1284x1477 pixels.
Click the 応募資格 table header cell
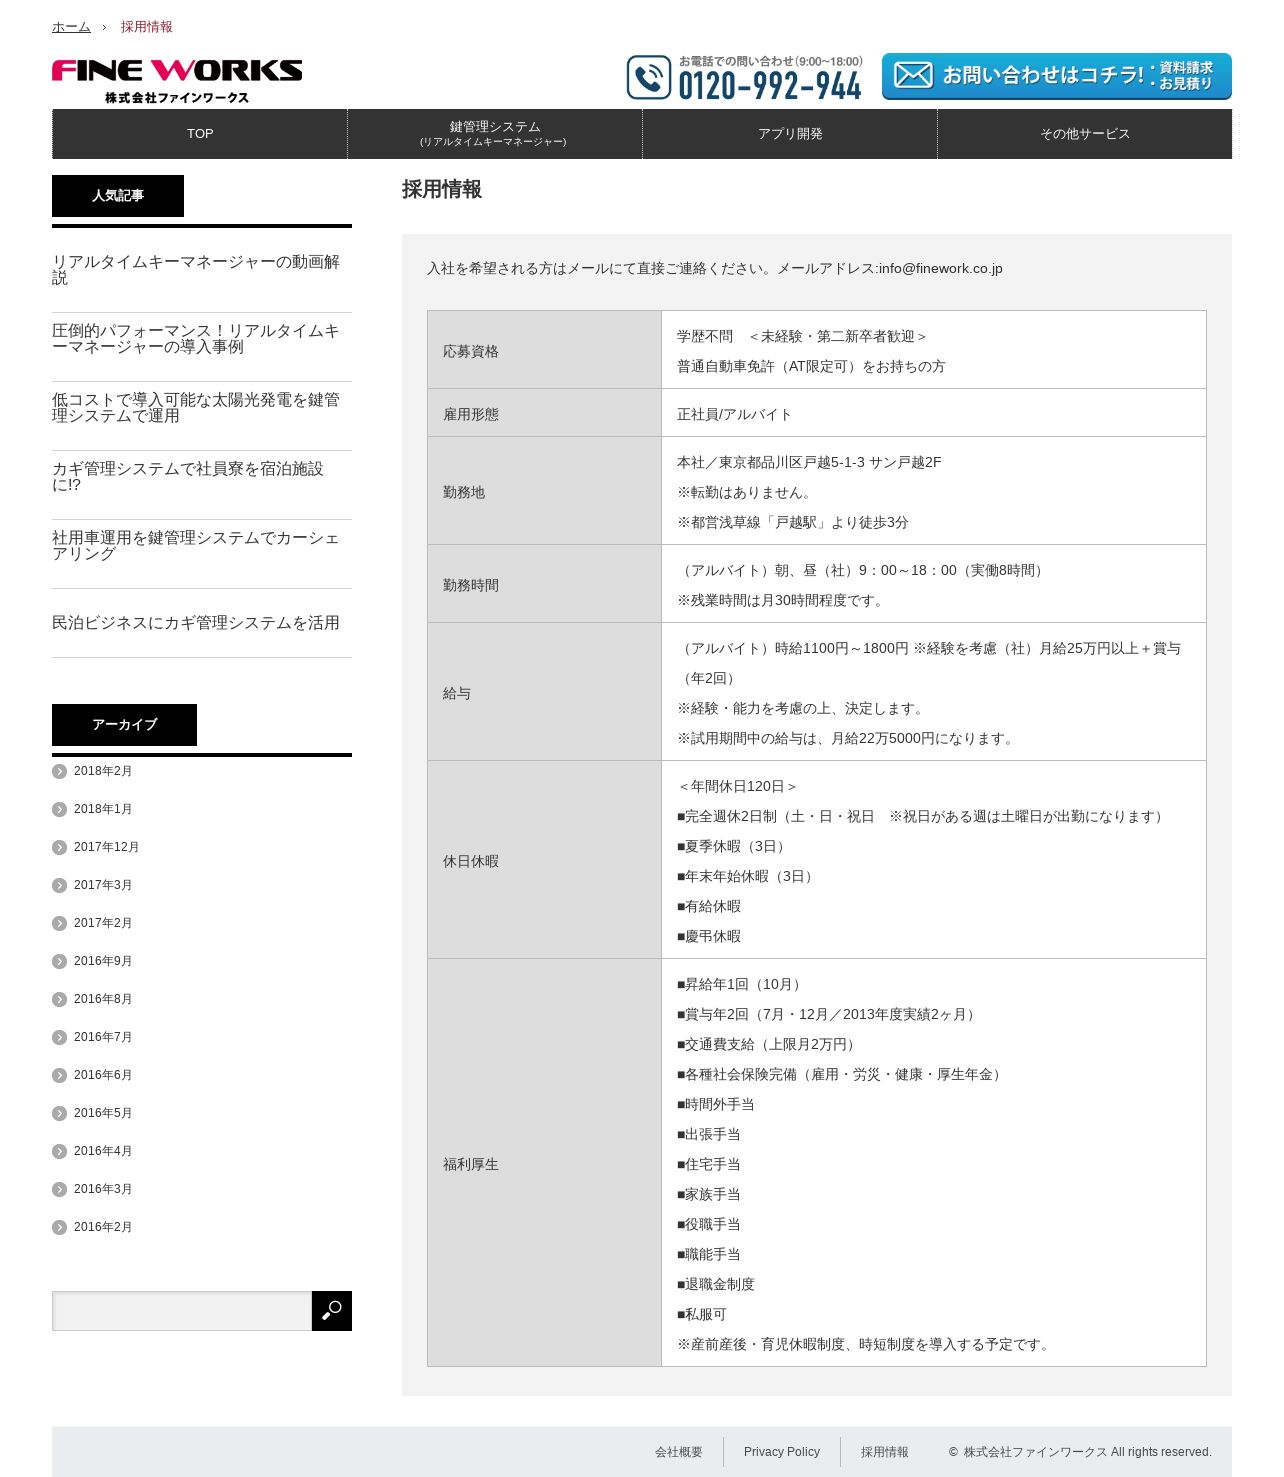(x=544, y=350)
